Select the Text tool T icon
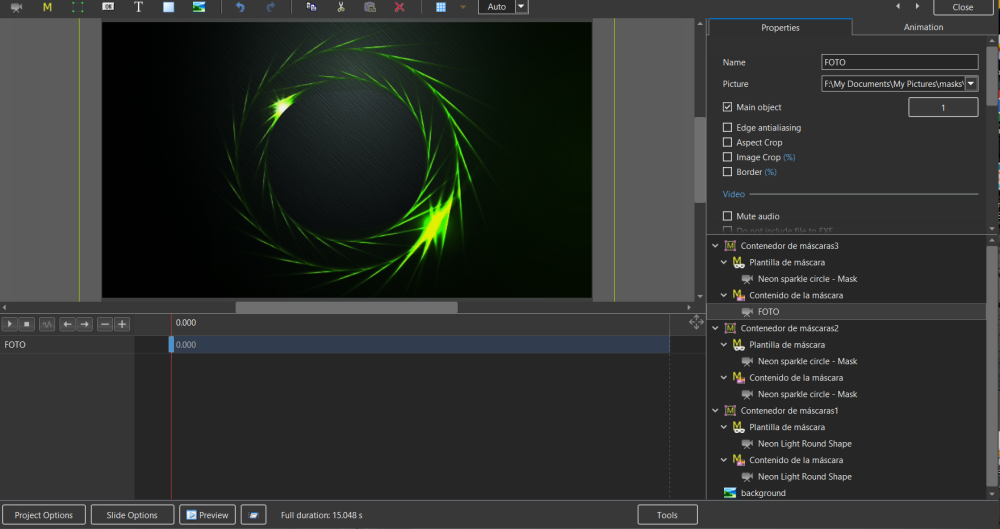 [x=138, y=7]
